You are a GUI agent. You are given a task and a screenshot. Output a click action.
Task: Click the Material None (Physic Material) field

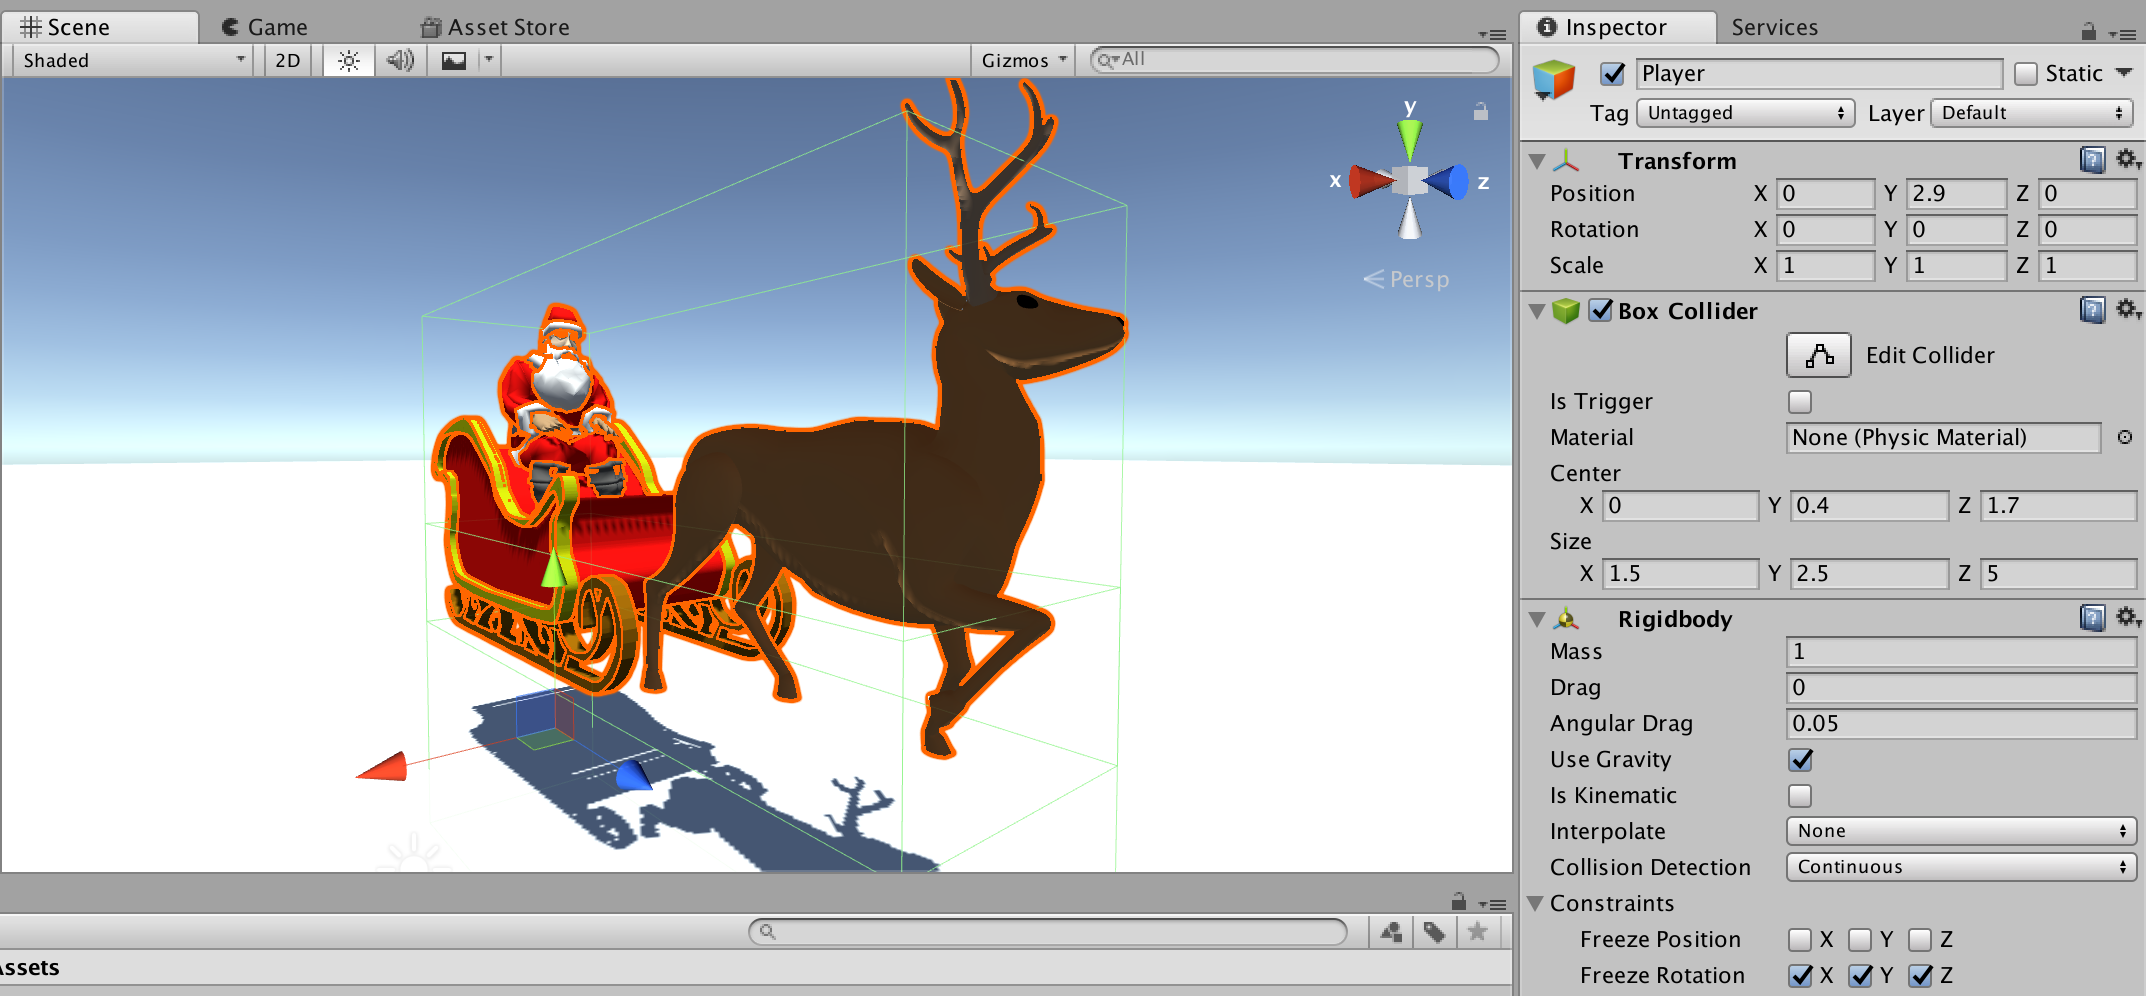tap(1943, 437)
